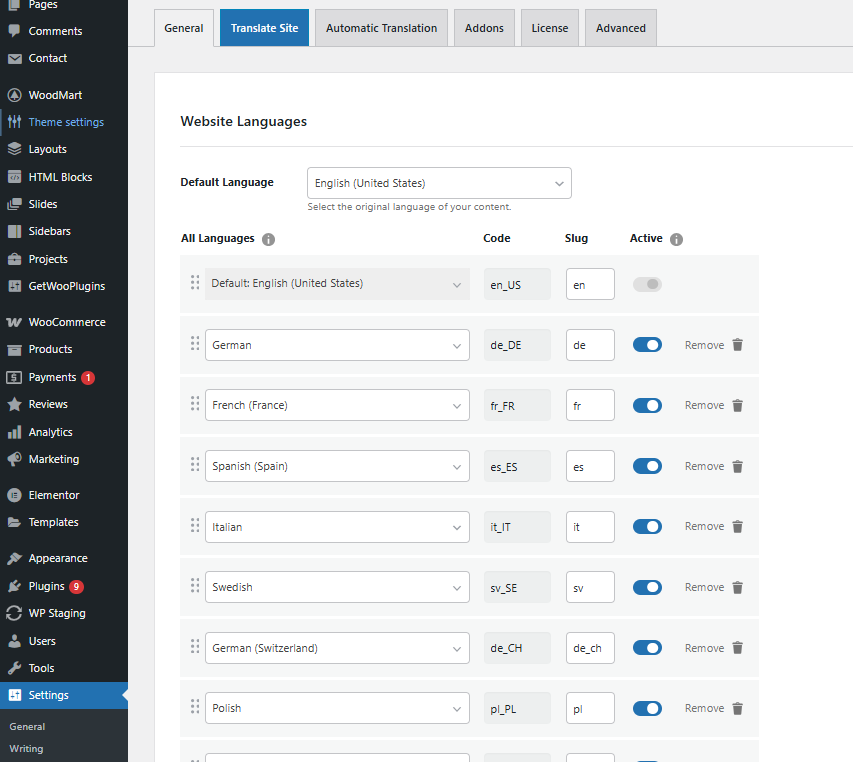Select the Analytics chart icon

pyautogui.click(x=12, y=431)
